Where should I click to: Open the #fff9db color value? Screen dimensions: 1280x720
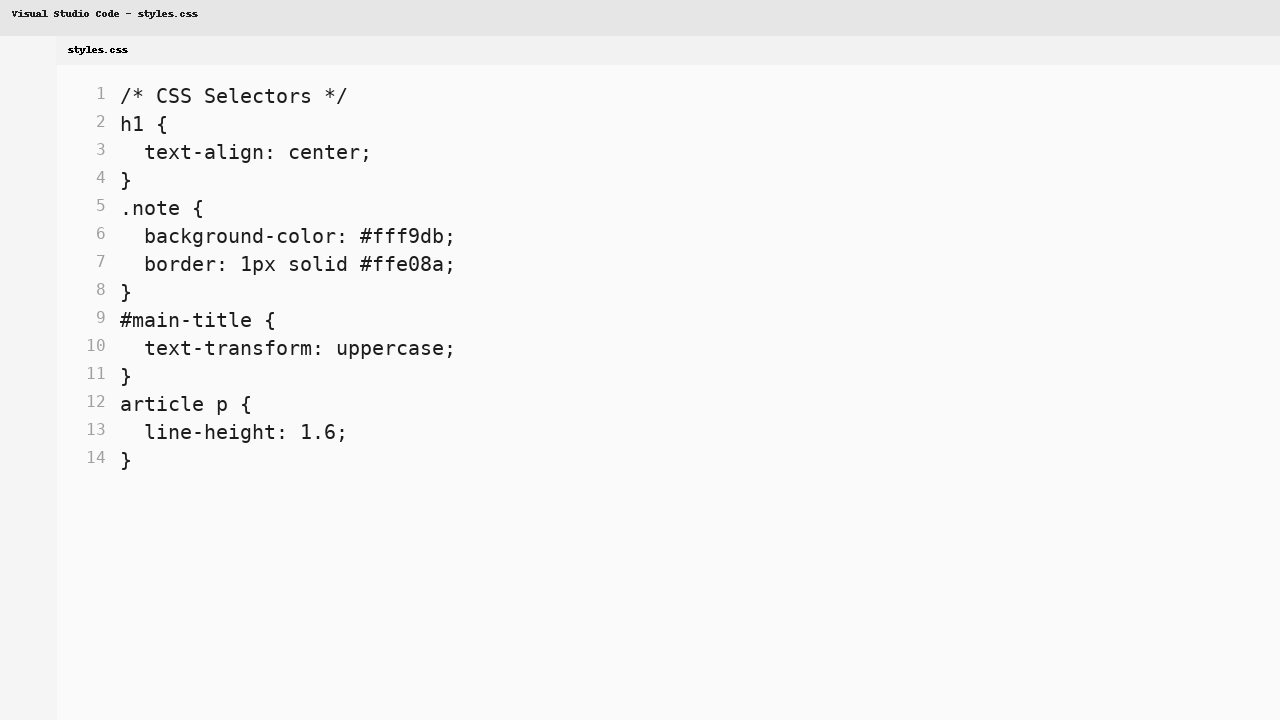tap(405, 236)
